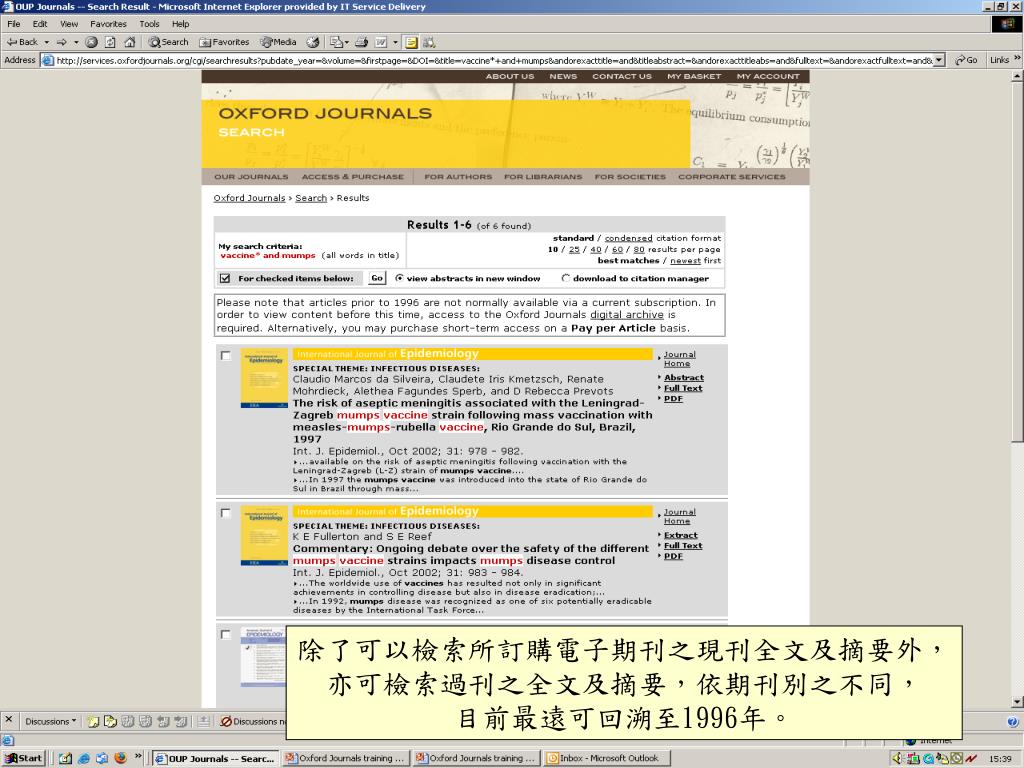1024x768 pixels.
Task: Click the Insert discussion in document icon
Action: (93, 721)
